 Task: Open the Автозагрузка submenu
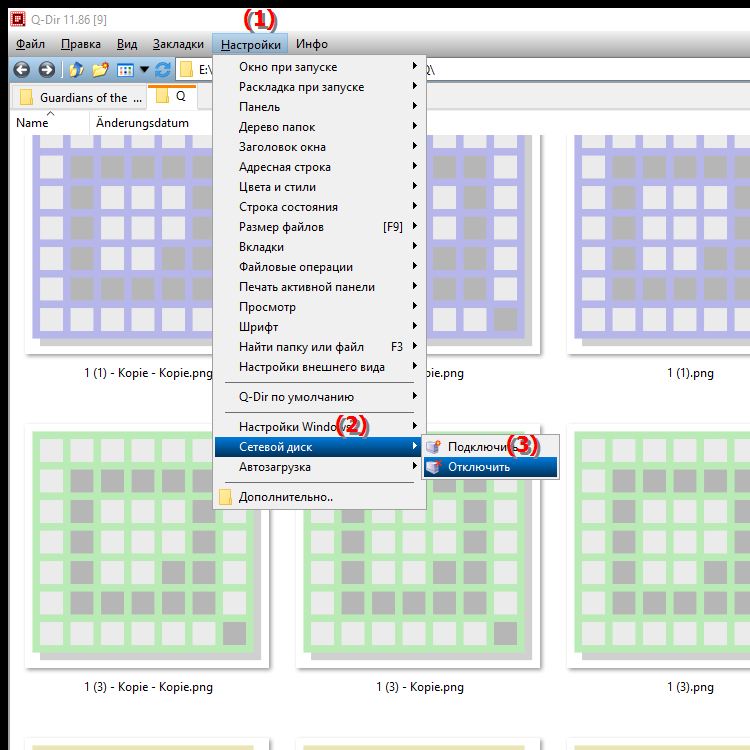pyautogui.click(x=320, y=467)
